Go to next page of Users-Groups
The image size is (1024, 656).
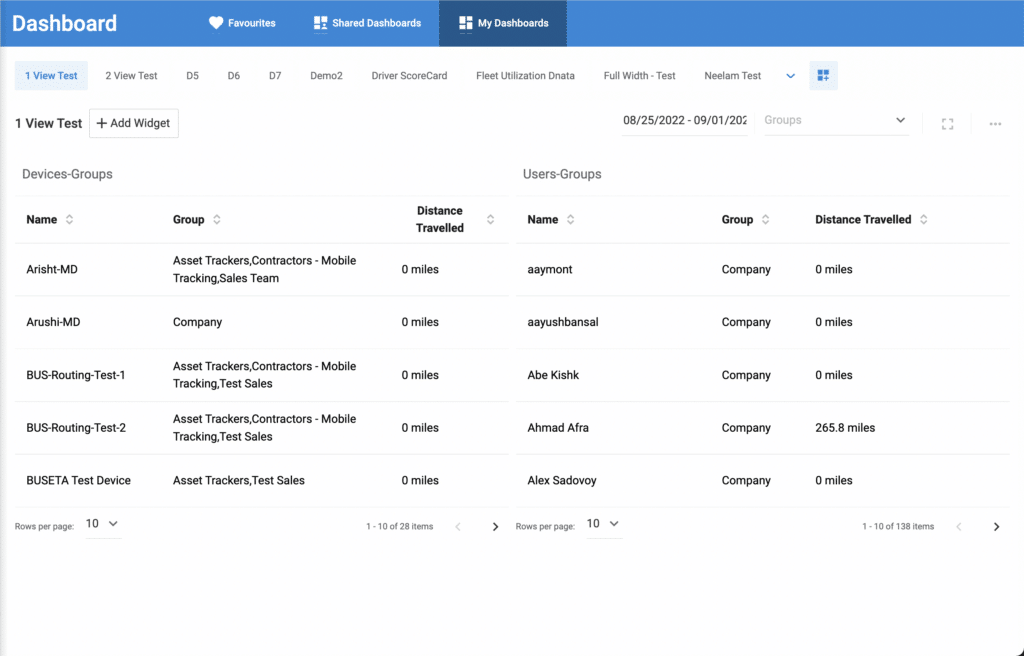pos(996,527)
